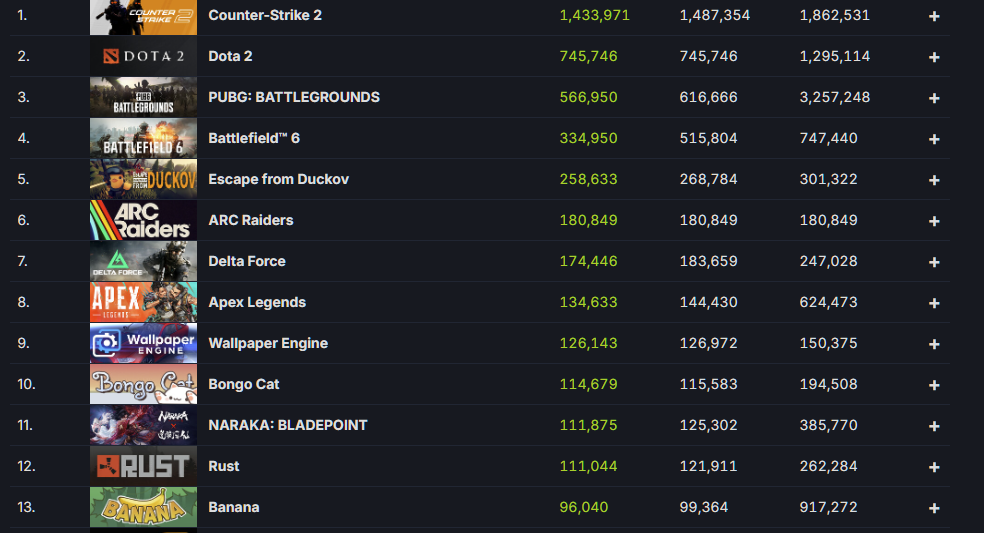Screen dimensions: 984x533
Task: Select the 24h peak value 125,302
Action: pos(709,425)
